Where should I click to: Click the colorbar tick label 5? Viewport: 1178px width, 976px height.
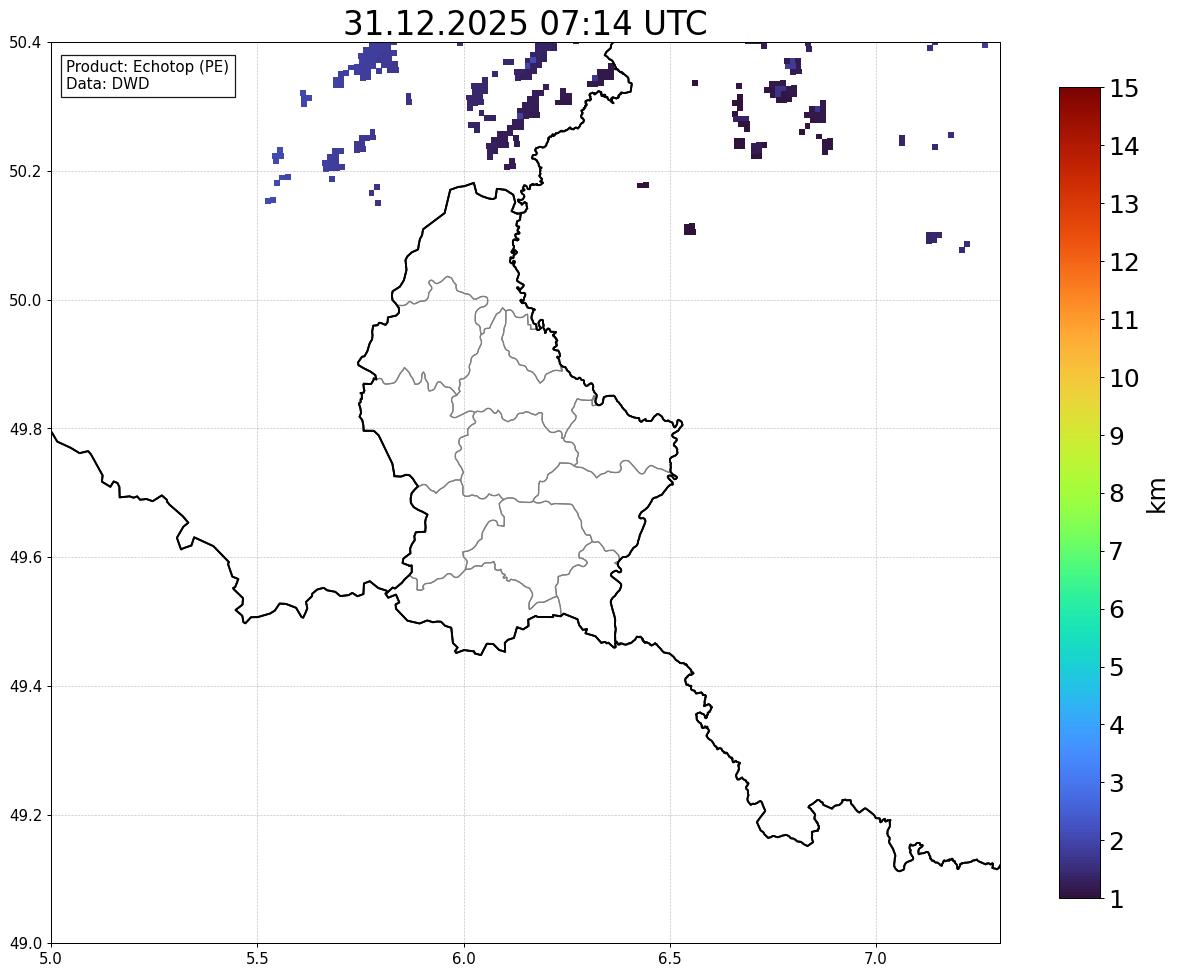[x=1116, y=667]
